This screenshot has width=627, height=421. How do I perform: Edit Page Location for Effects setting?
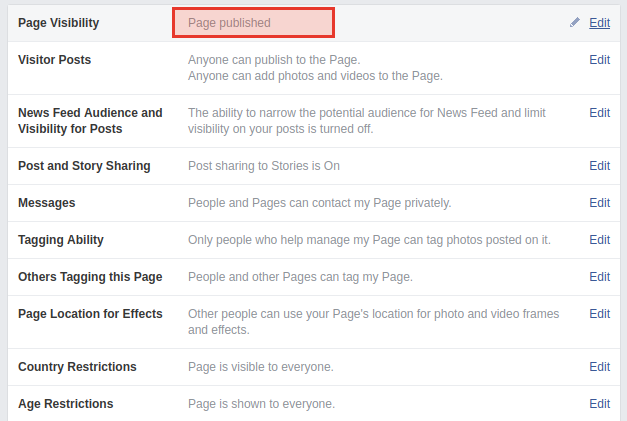[599, 314]
